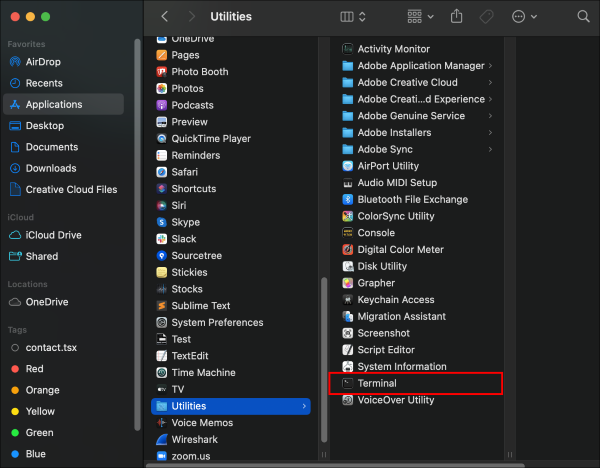Select Time Machine in the applications list
600x468 pixels.
[x=231, y=372]
